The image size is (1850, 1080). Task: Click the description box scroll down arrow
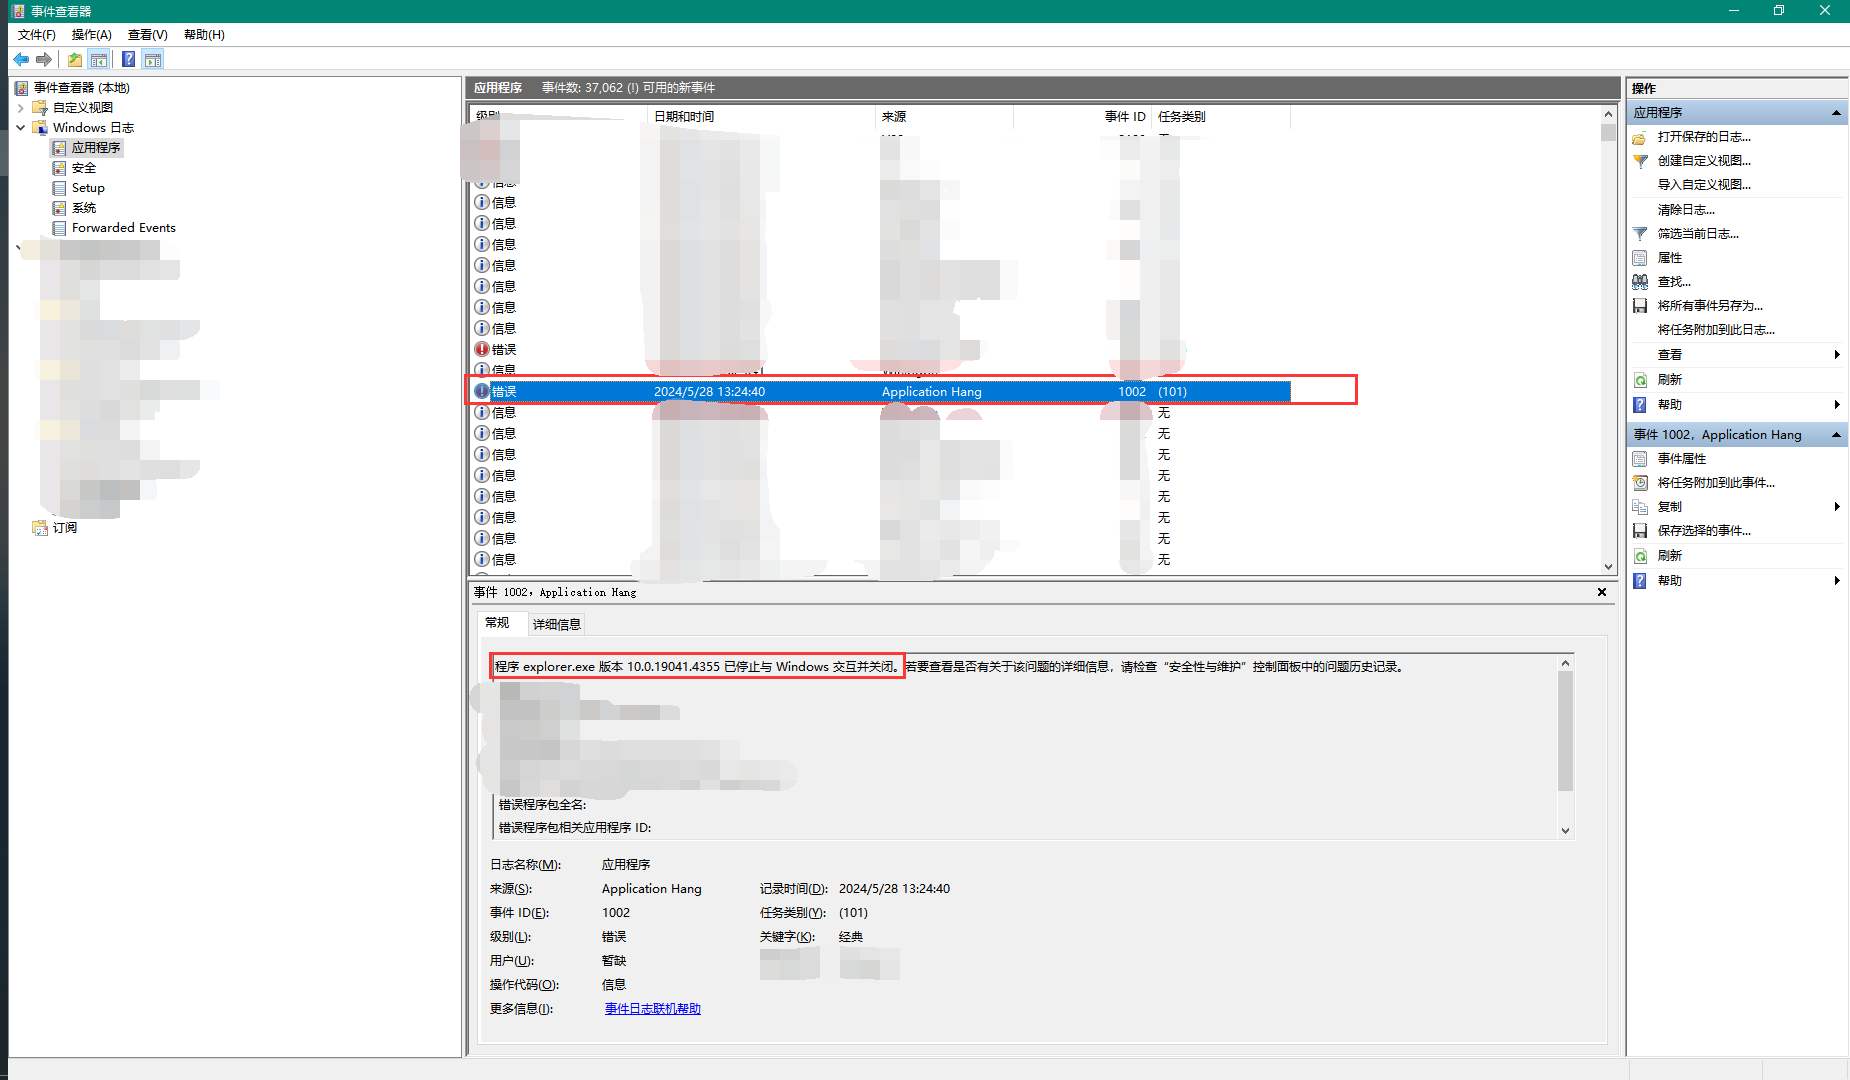(x=1566, y=831)
